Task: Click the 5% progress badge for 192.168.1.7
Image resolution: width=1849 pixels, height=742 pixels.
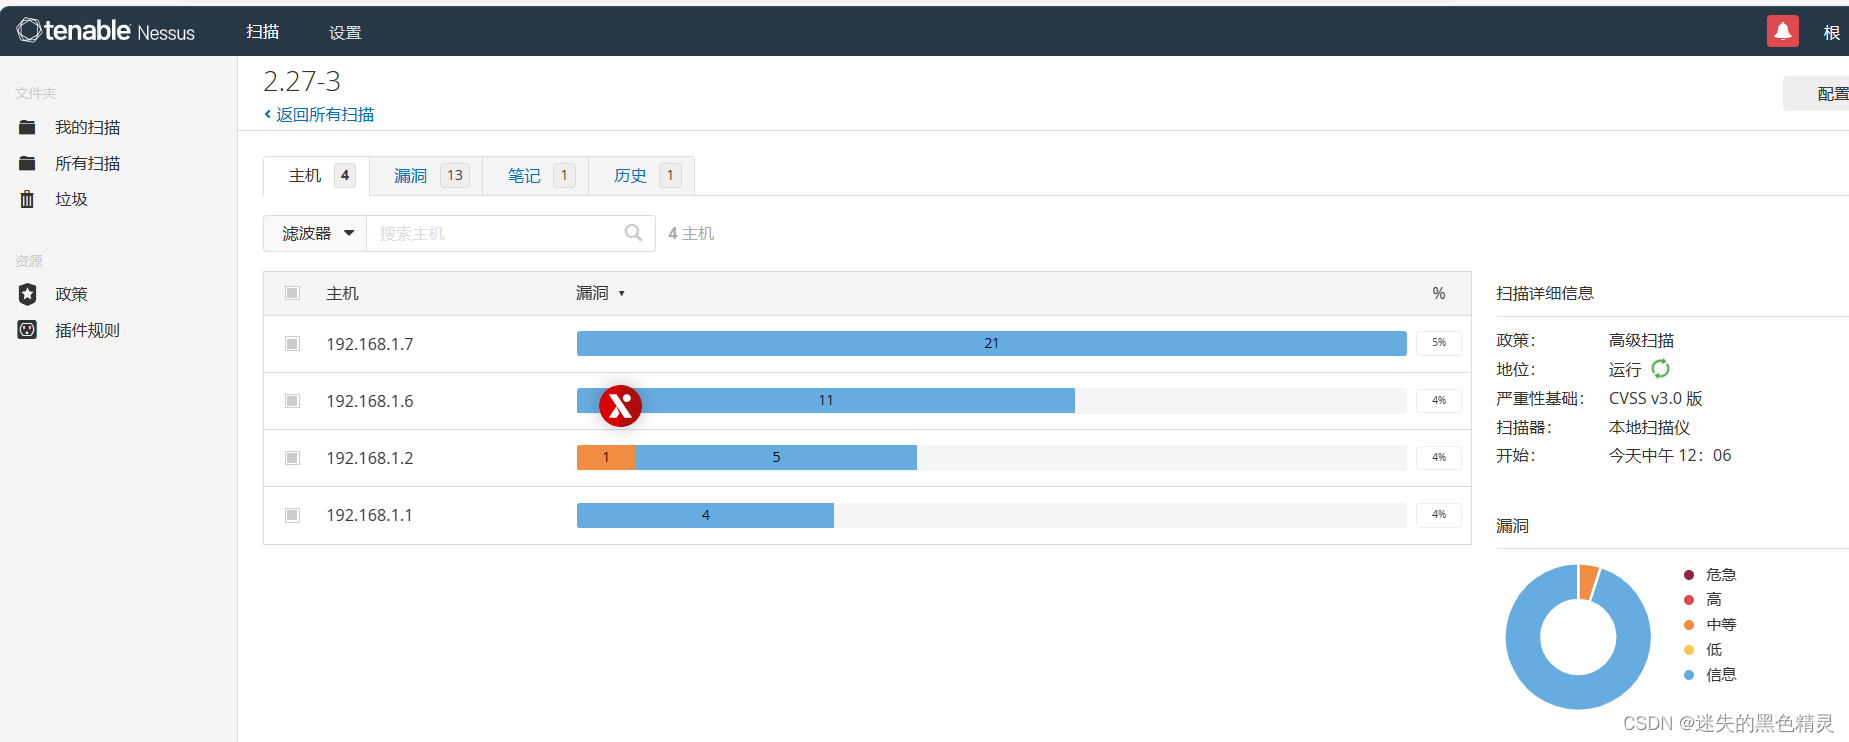Action: [1439, 343]
